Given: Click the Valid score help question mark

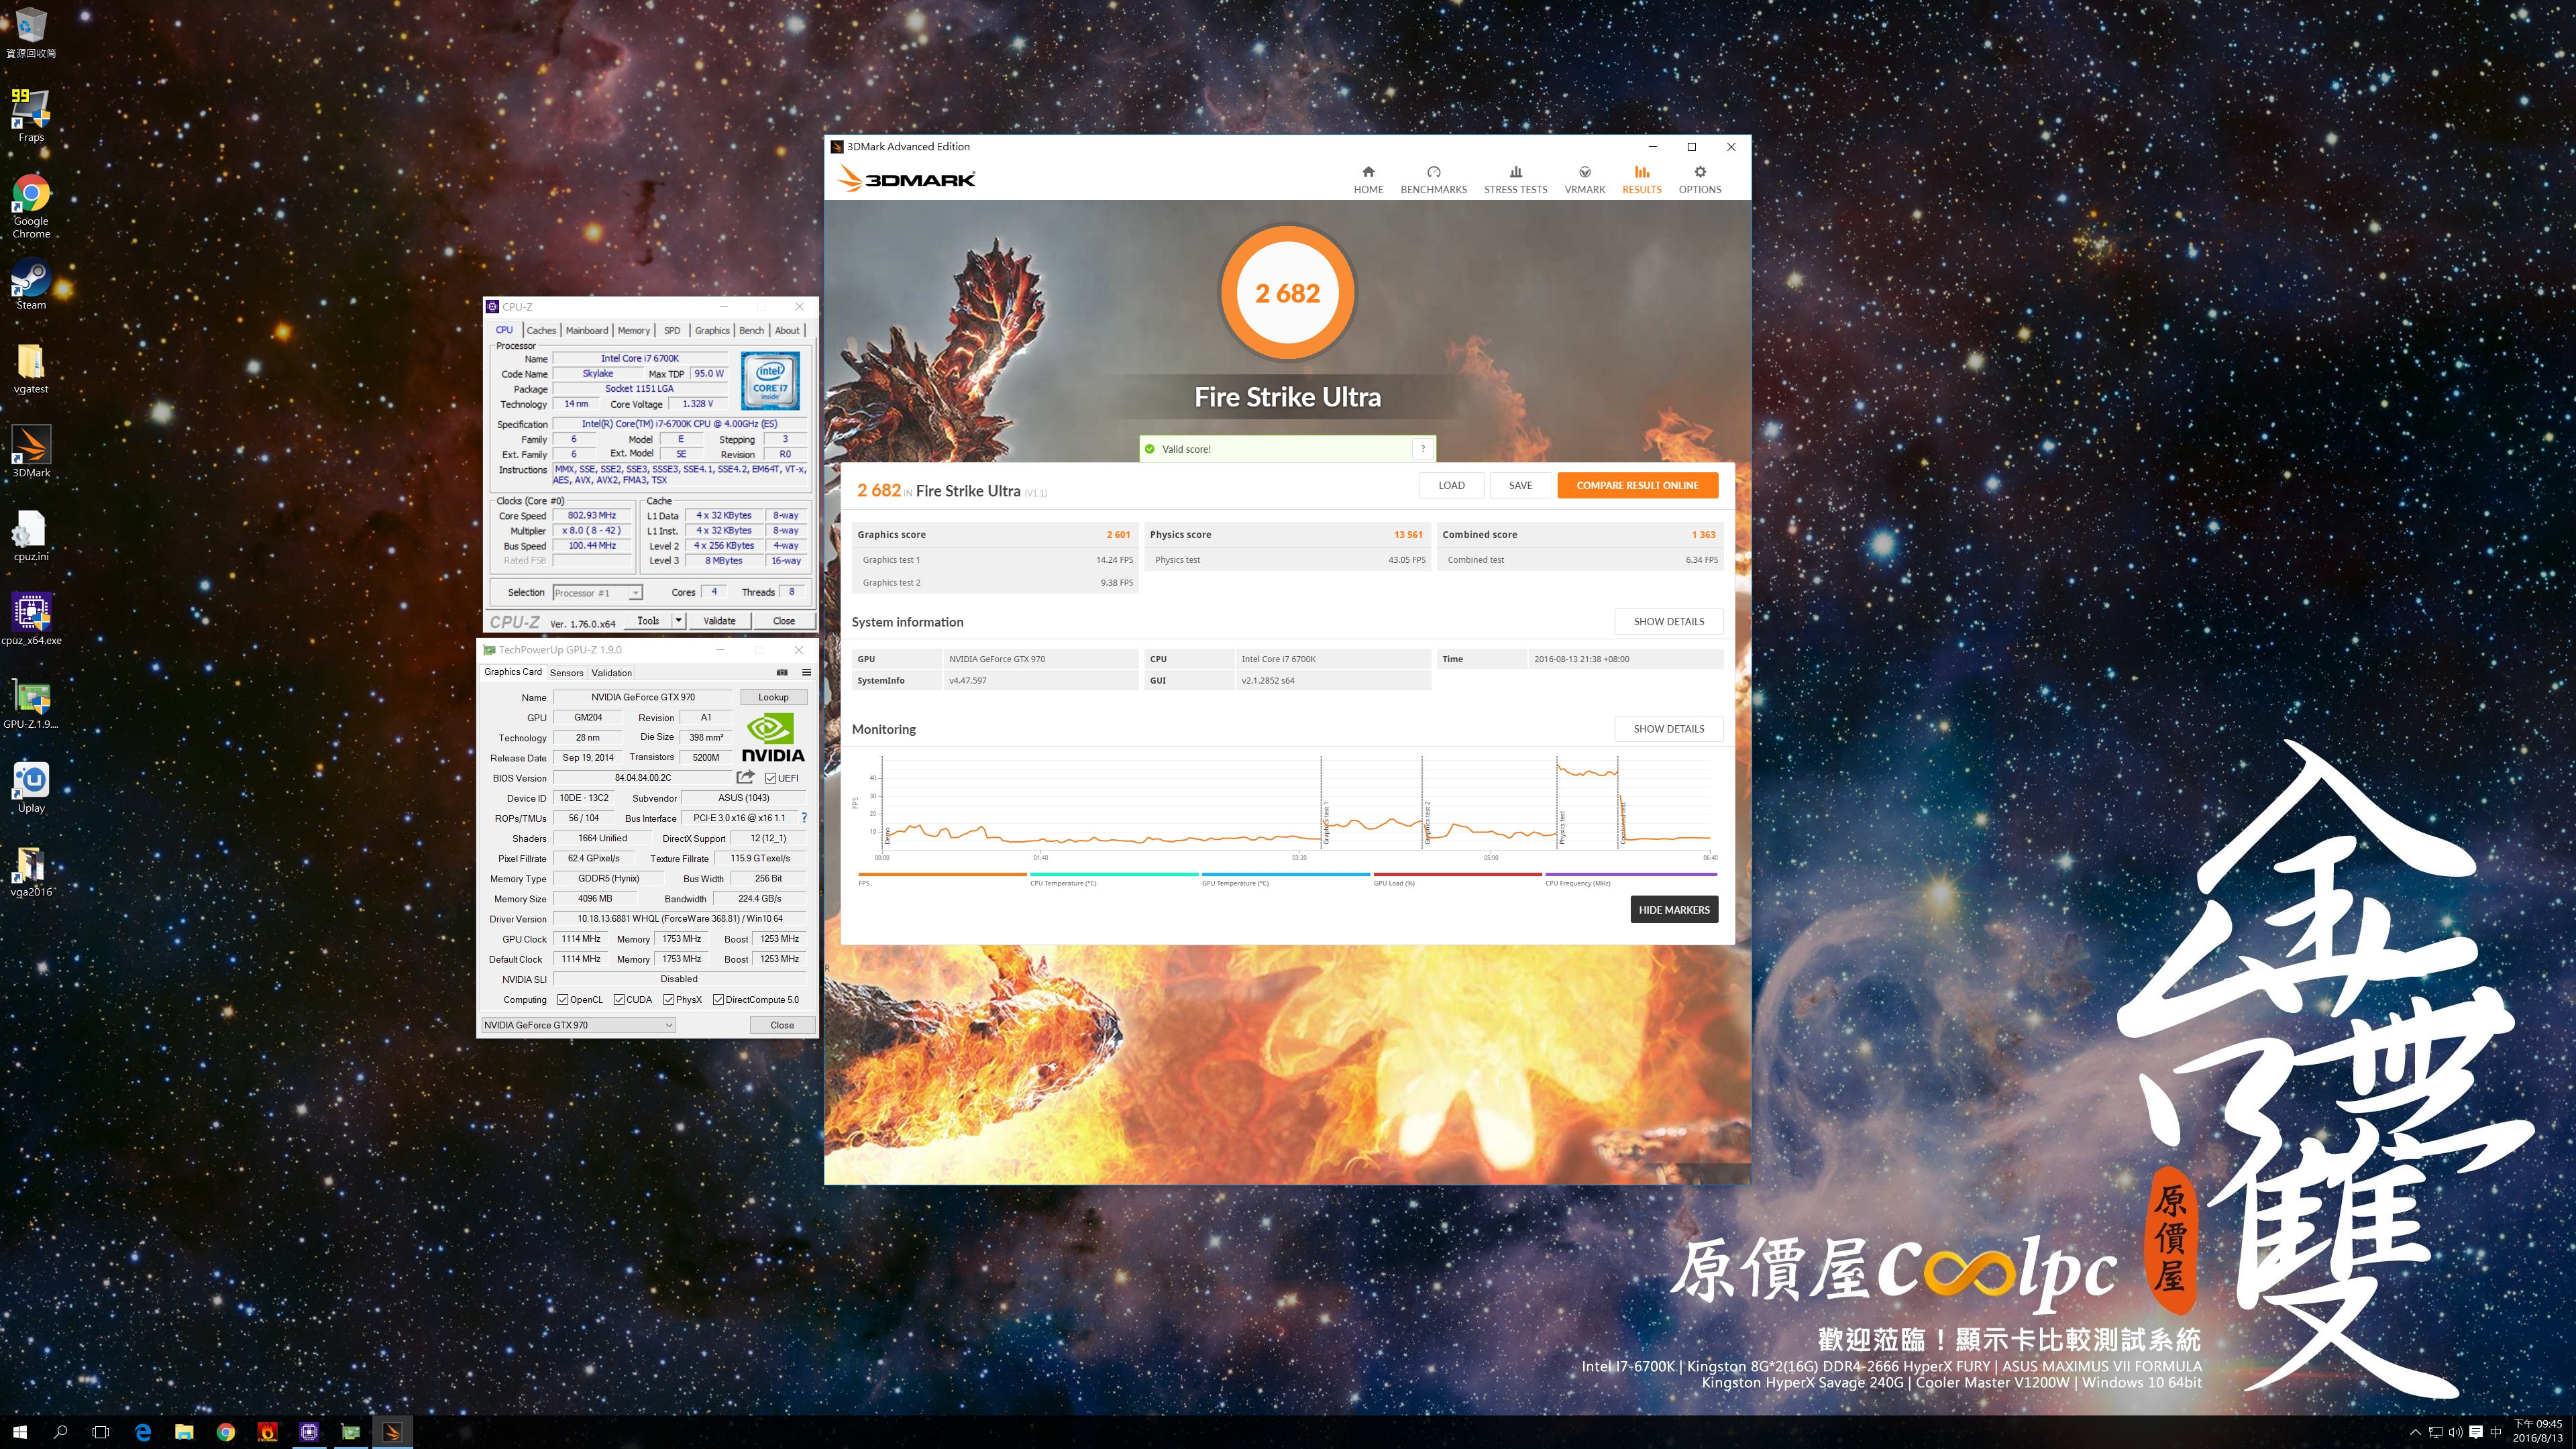Looking at the screenshot, I should 1422,449.
